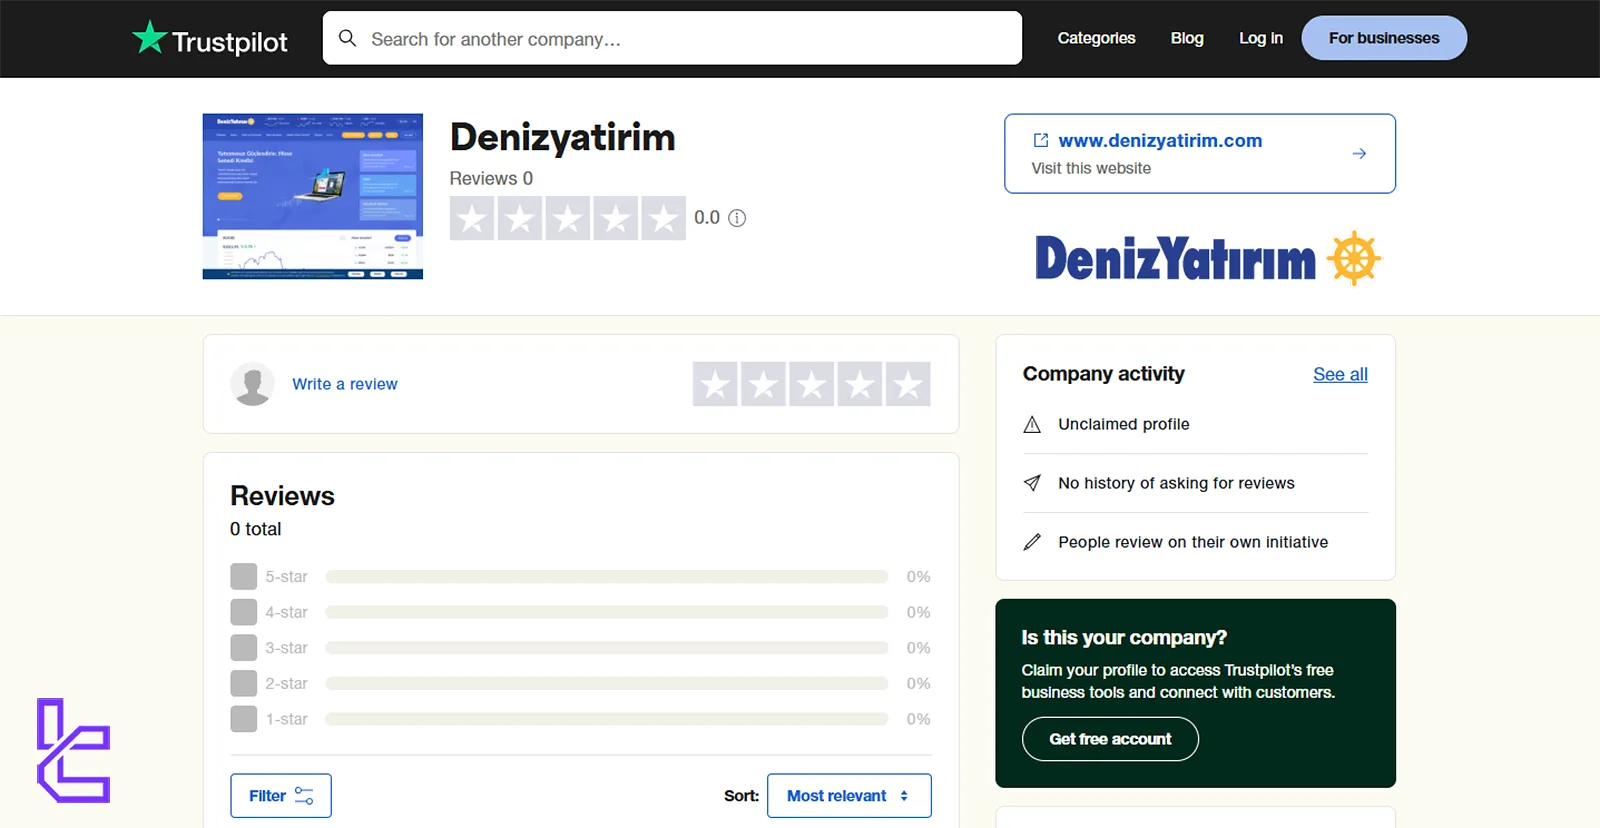Select the third star in the review rating

click(811, 384)
